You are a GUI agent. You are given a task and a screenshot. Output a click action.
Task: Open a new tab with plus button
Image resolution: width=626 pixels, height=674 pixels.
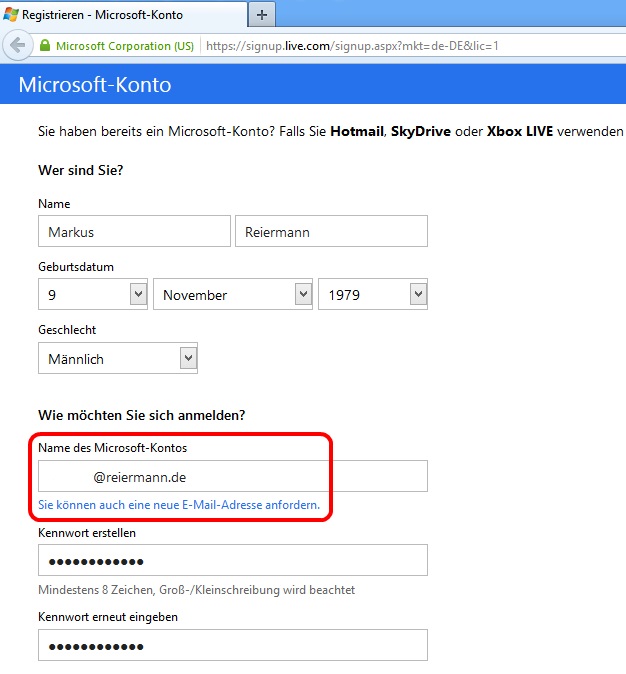click(262, 15)
